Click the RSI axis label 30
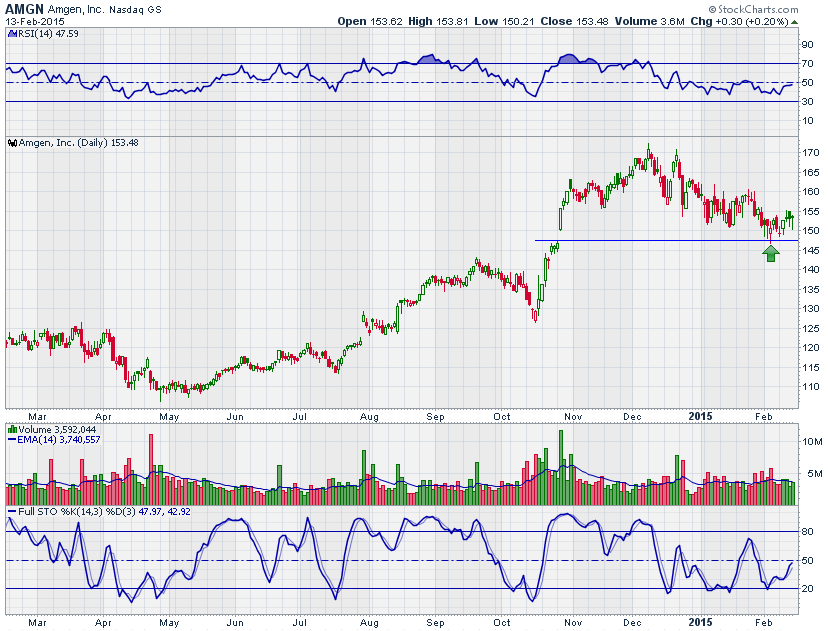 click(x=807, y=102)
